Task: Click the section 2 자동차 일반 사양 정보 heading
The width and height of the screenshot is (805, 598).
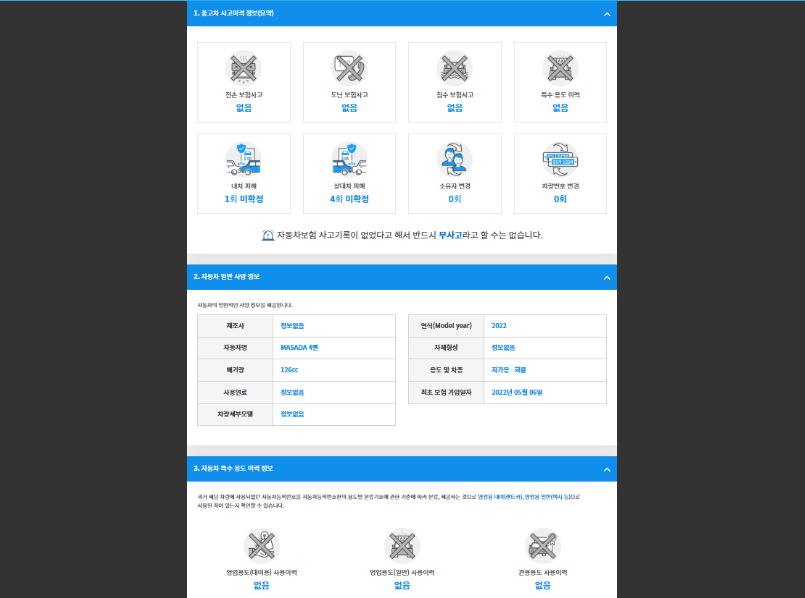Action: pos(226,277)
